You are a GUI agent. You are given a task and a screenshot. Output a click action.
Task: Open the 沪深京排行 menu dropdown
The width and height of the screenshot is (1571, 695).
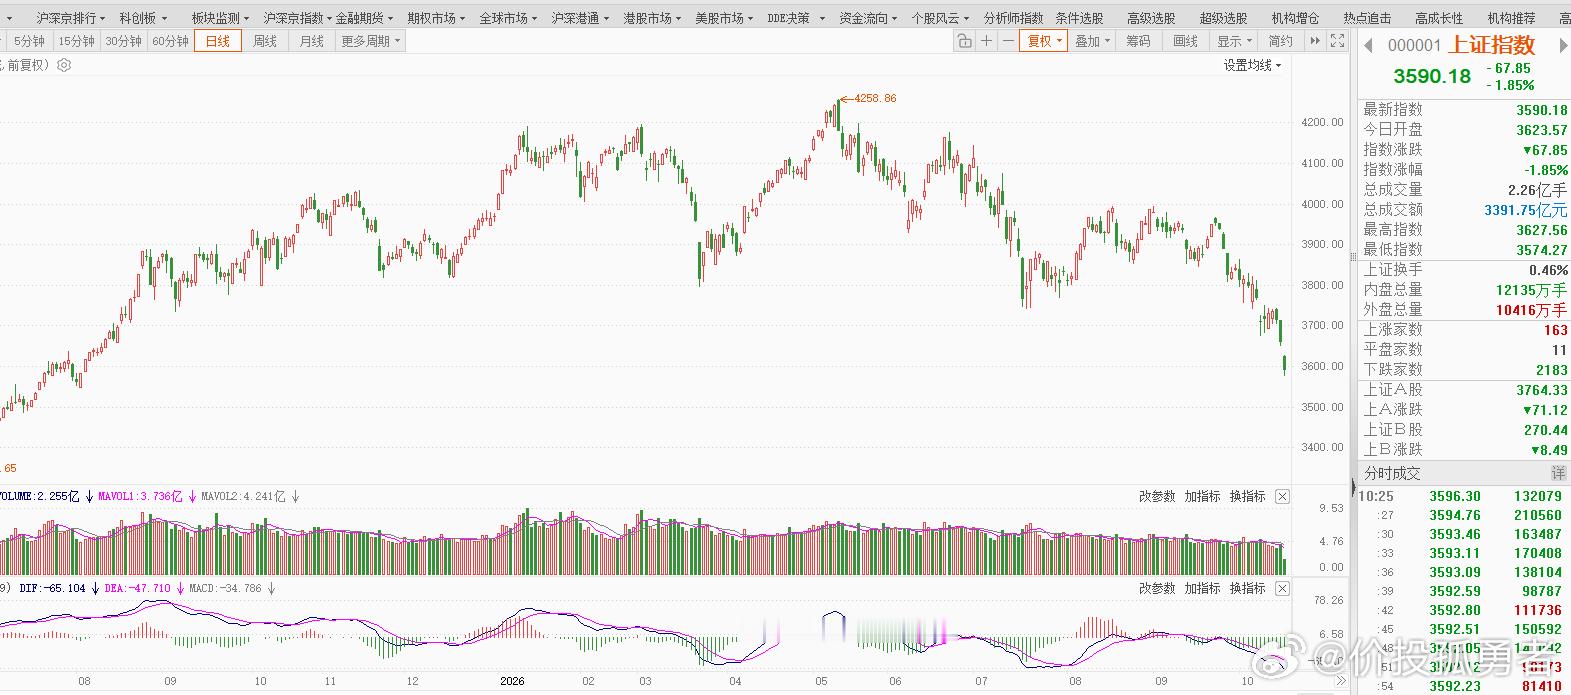[71, 18]
